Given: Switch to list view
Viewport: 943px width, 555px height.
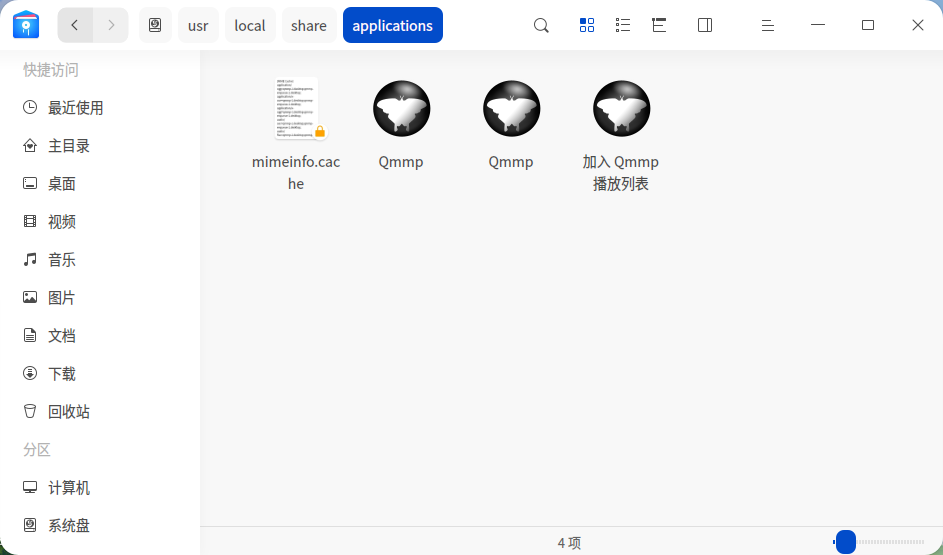Looking at the screenshot, I should click(623, 25).
